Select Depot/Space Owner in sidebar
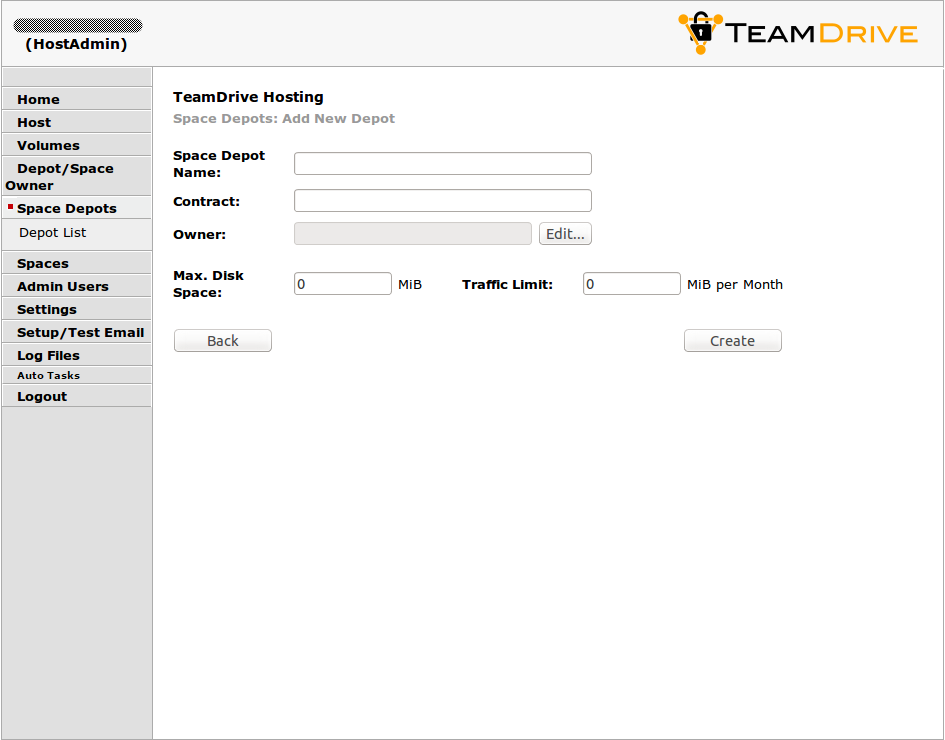 pos(64,176)
